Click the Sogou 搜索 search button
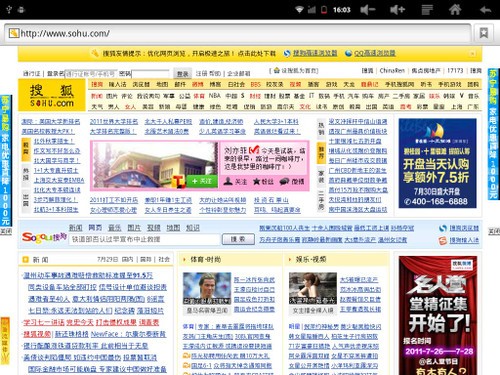Viewport: 500px width, 375px height. point(238,239)
